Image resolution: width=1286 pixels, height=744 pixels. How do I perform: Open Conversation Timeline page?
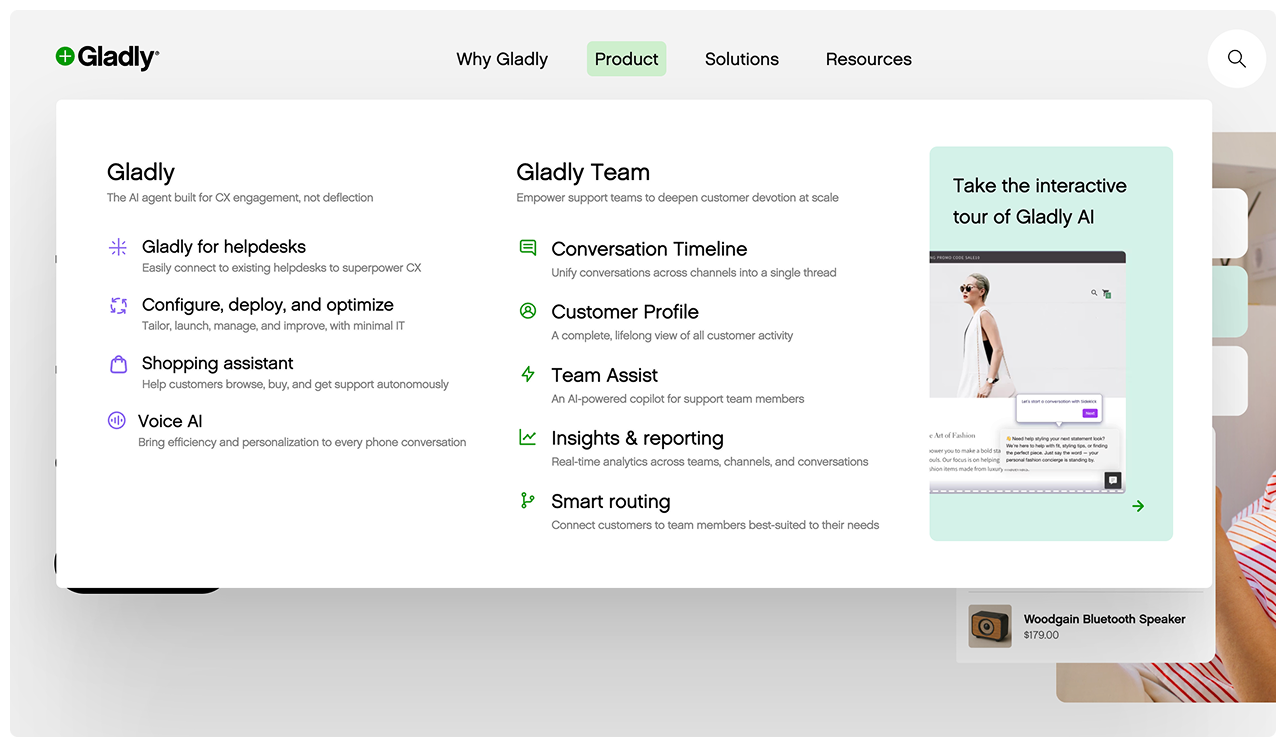649,249
